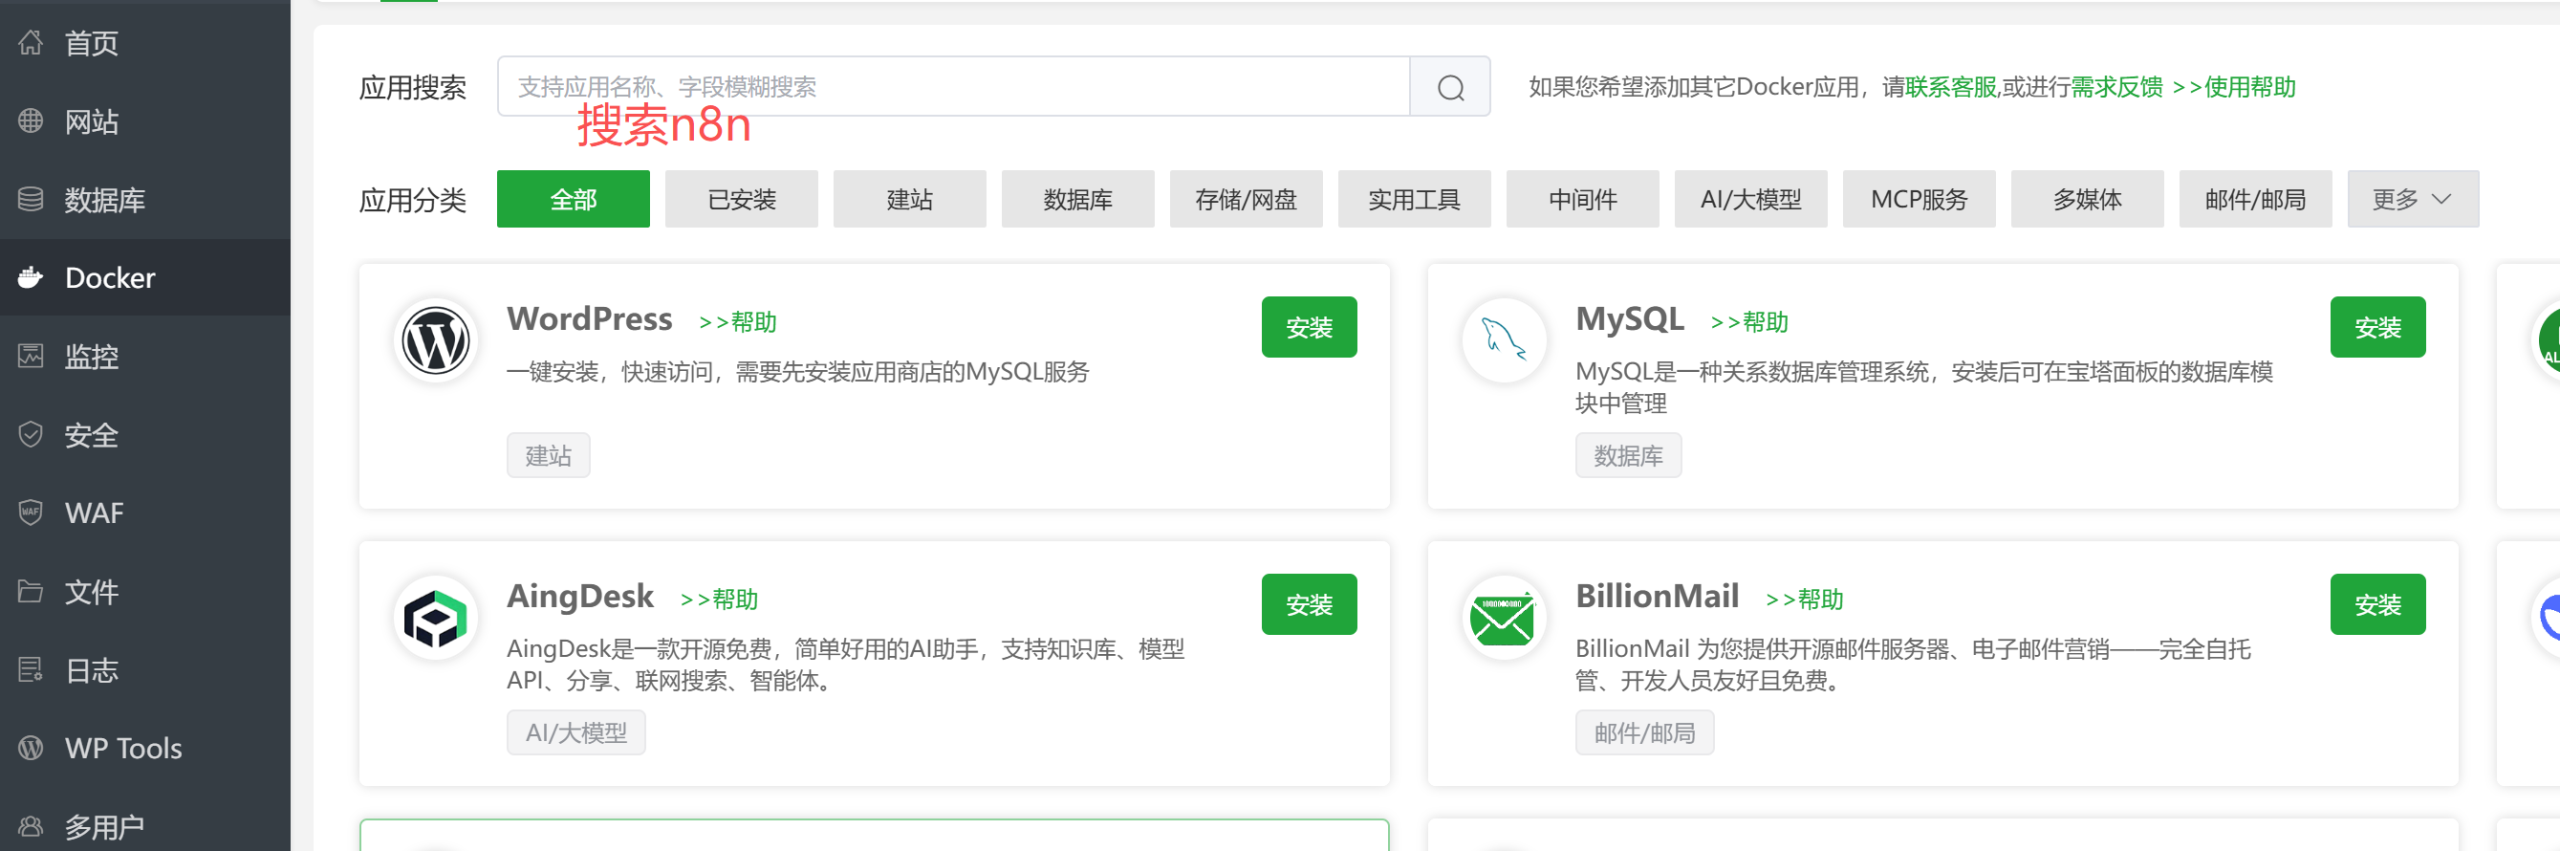This screenshot has width=2560, height=851.
Task: Install the MySQL app
Action: click(x=2377, y=327)
